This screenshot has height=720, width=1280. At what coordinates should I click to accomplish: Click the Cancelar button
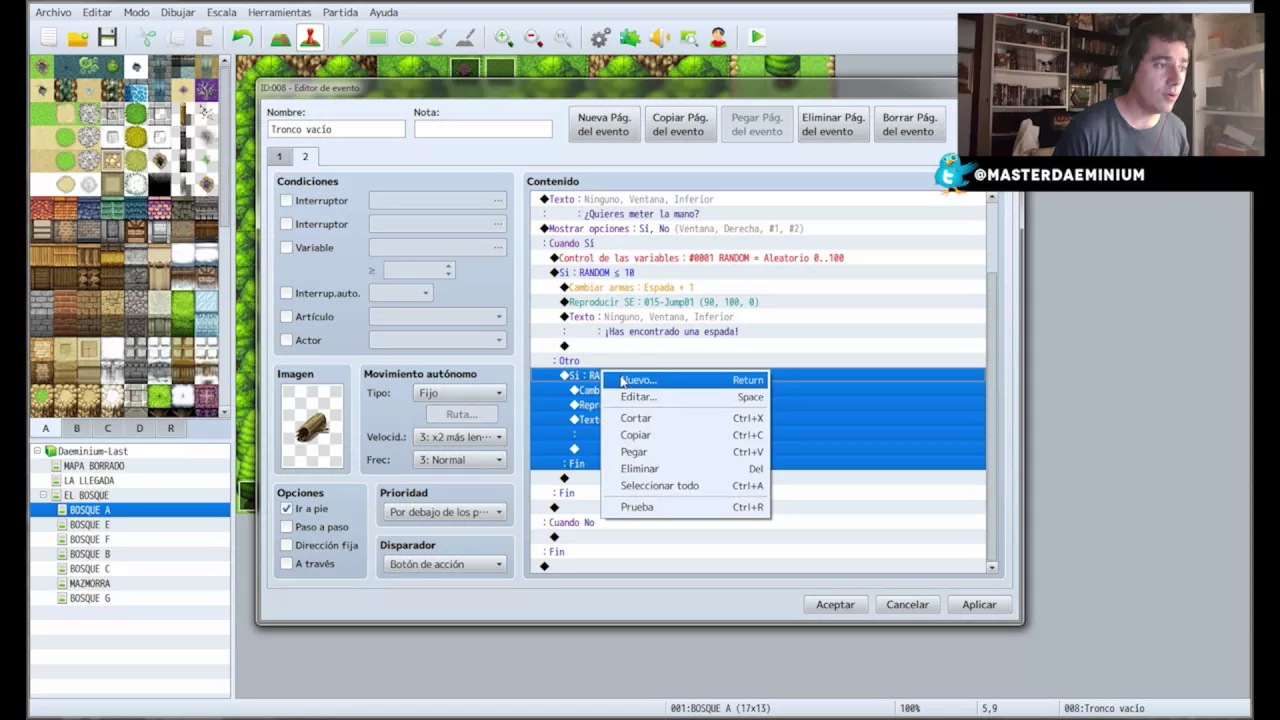point(907,605)
